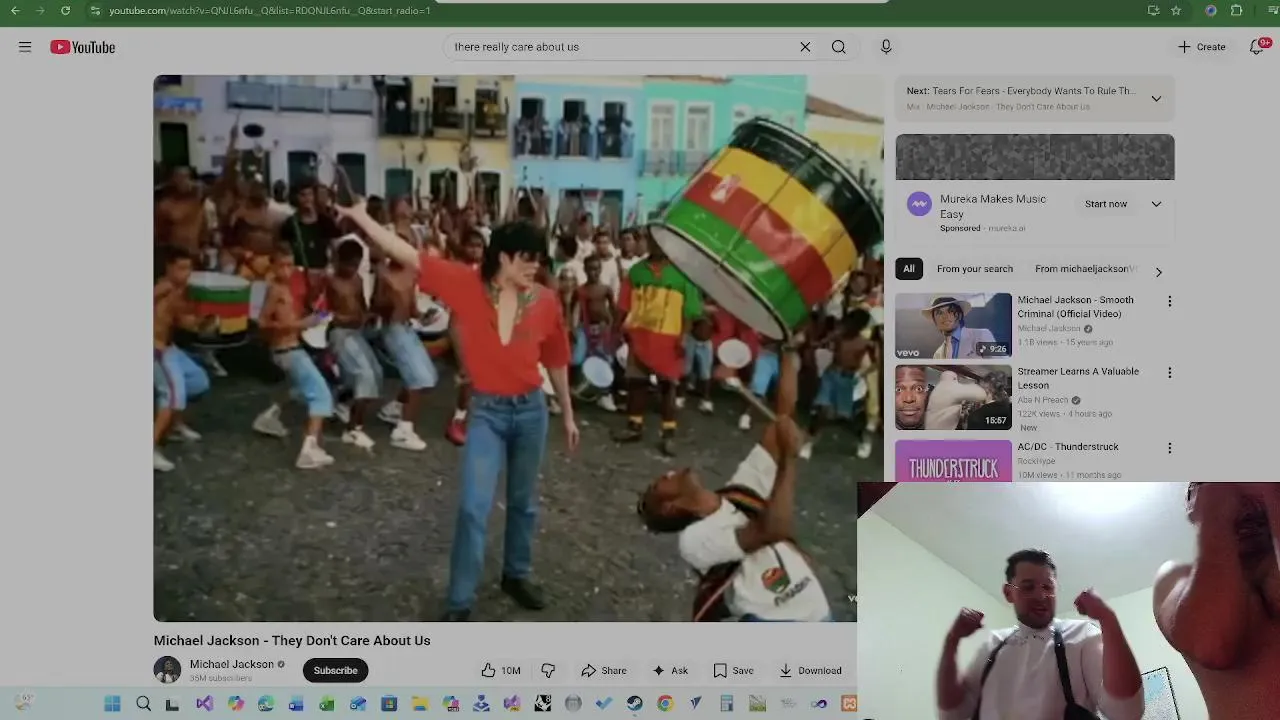Save the video to a playlist
Screen dimensions: 1280x720
pos(733,670)
